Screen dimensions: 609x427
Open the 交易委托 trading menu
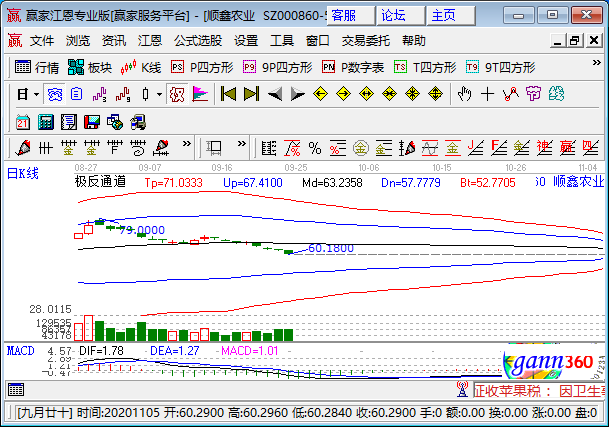point(365,40)
